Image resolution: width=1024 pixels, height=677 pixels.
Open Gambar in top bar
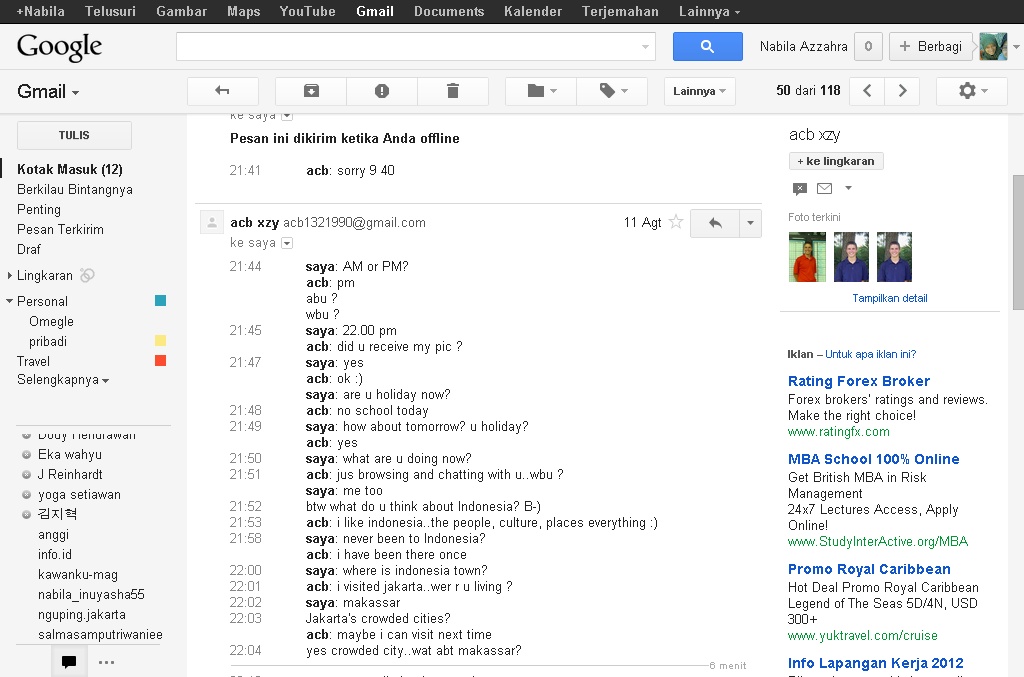(182, 11)
